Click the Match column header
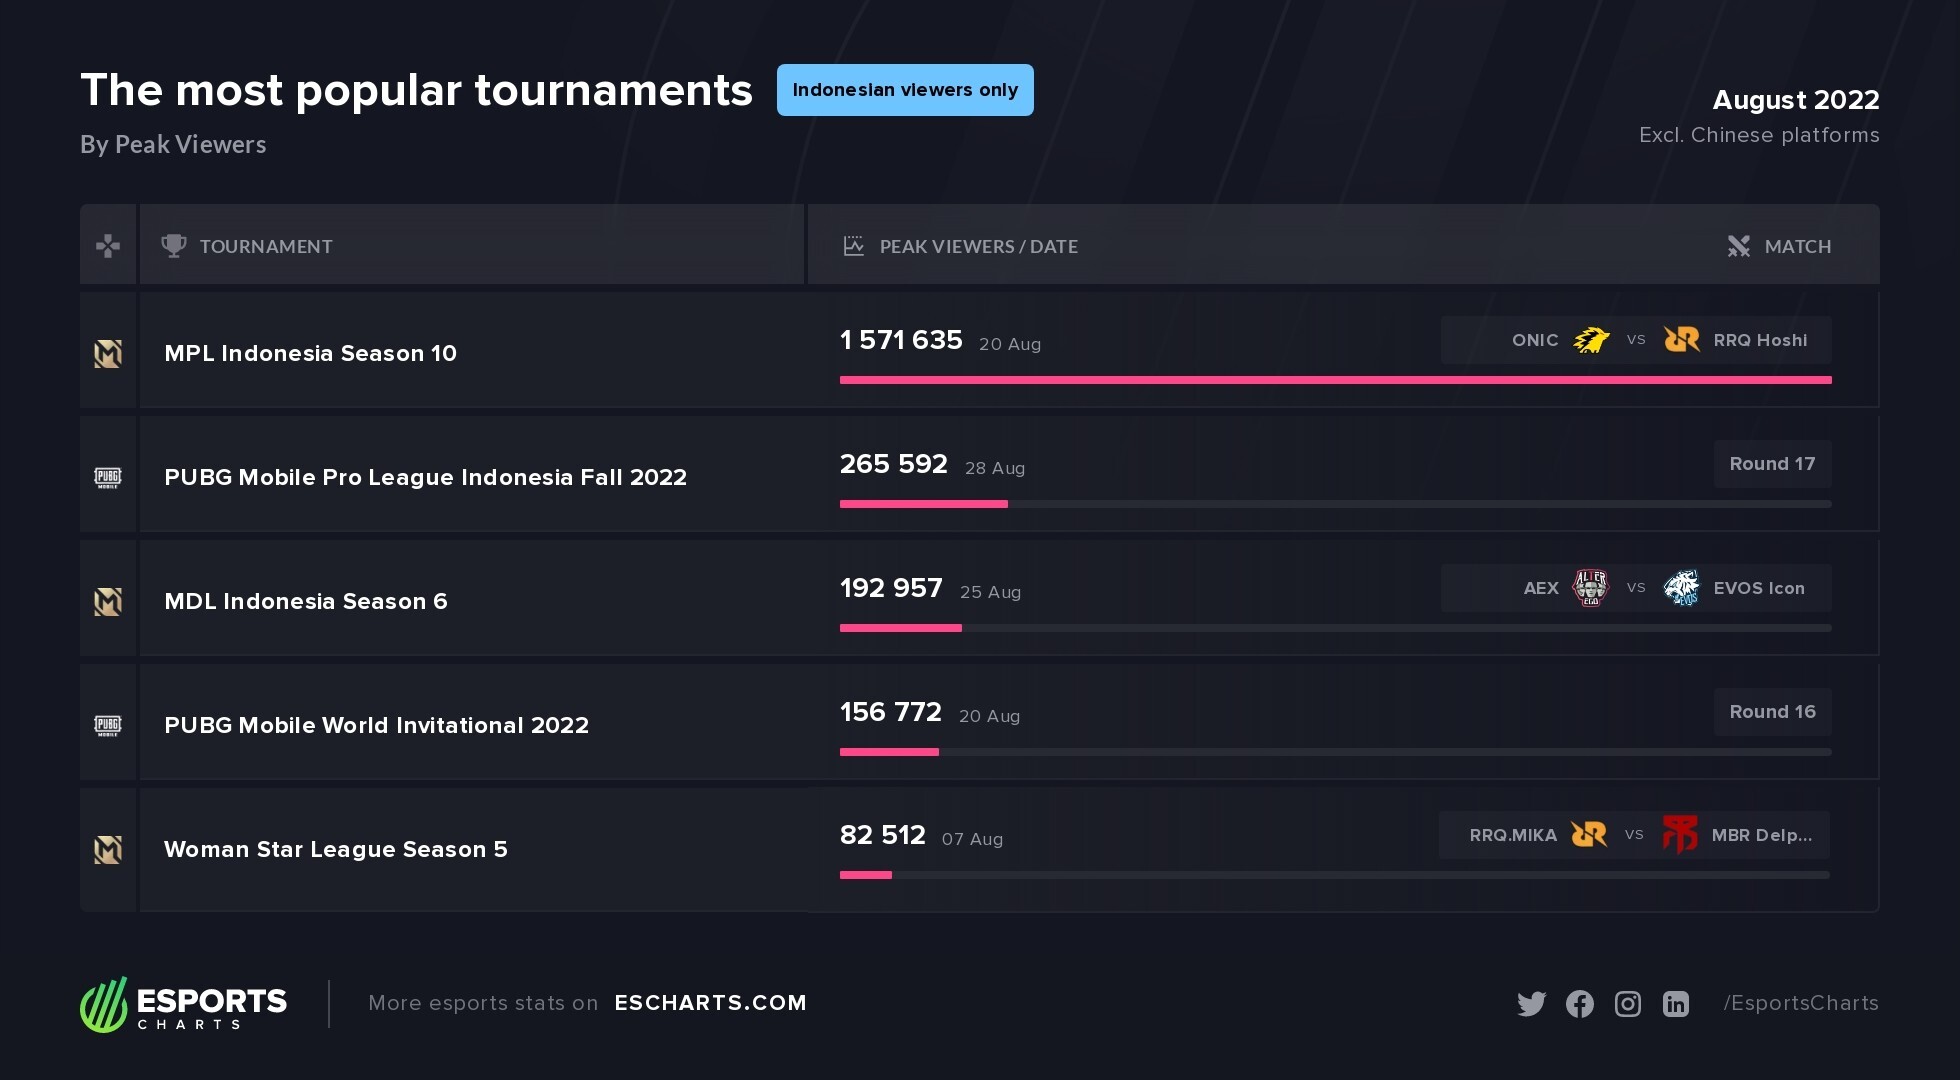1960x1080 pixels. tap(1797, 246)
